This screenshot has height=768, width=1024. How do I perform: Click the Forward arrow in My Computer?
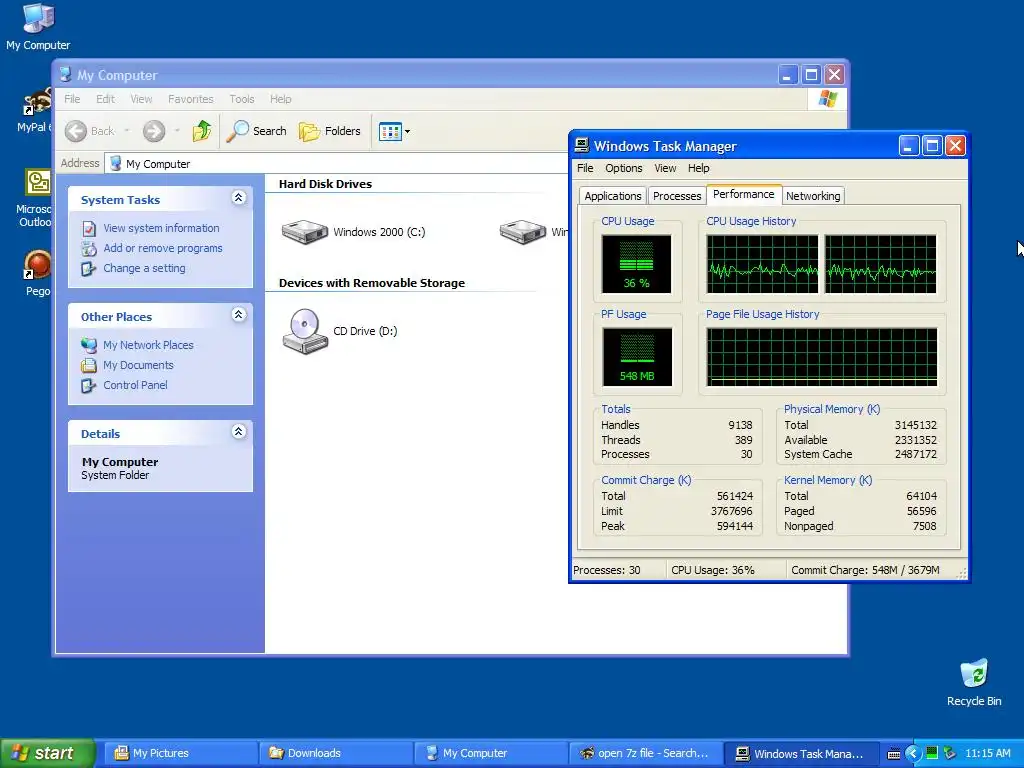(x=154, y=131)
